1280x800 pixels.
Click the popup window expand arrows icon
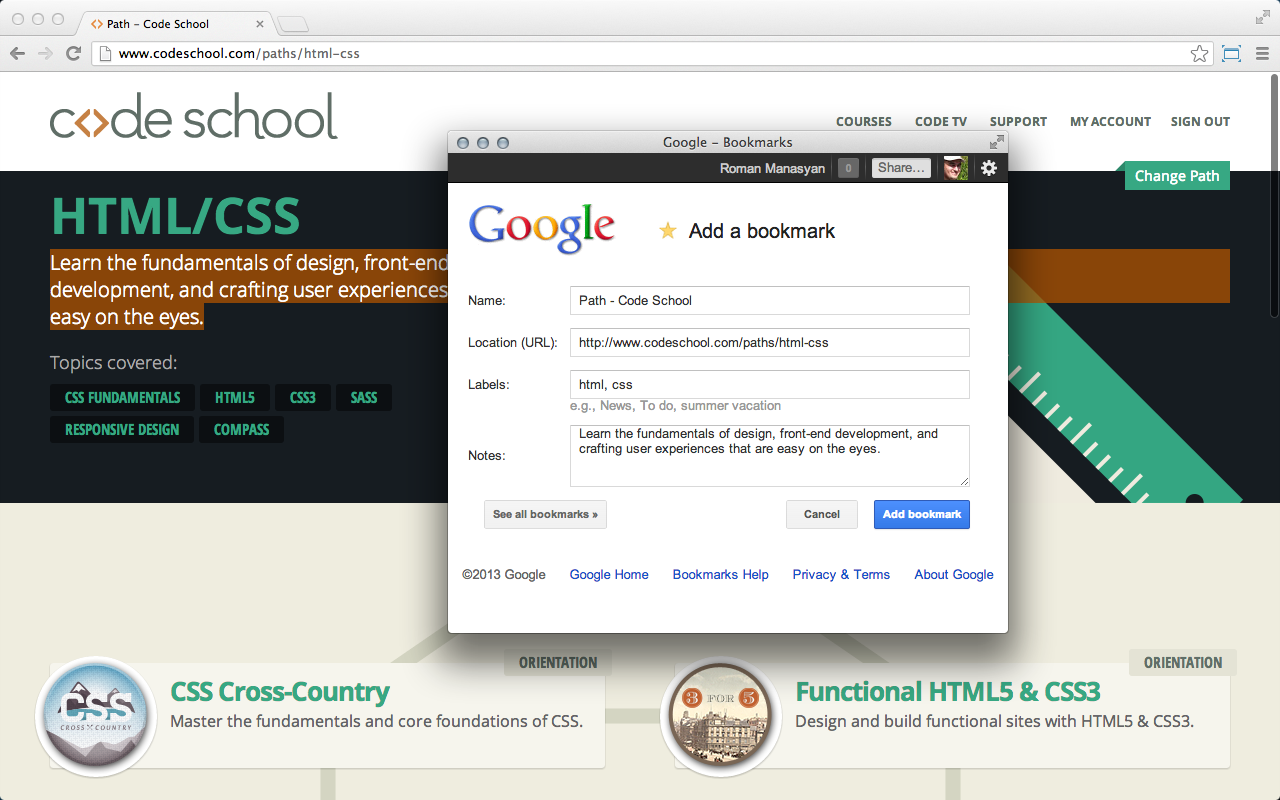tap(996, 142)
